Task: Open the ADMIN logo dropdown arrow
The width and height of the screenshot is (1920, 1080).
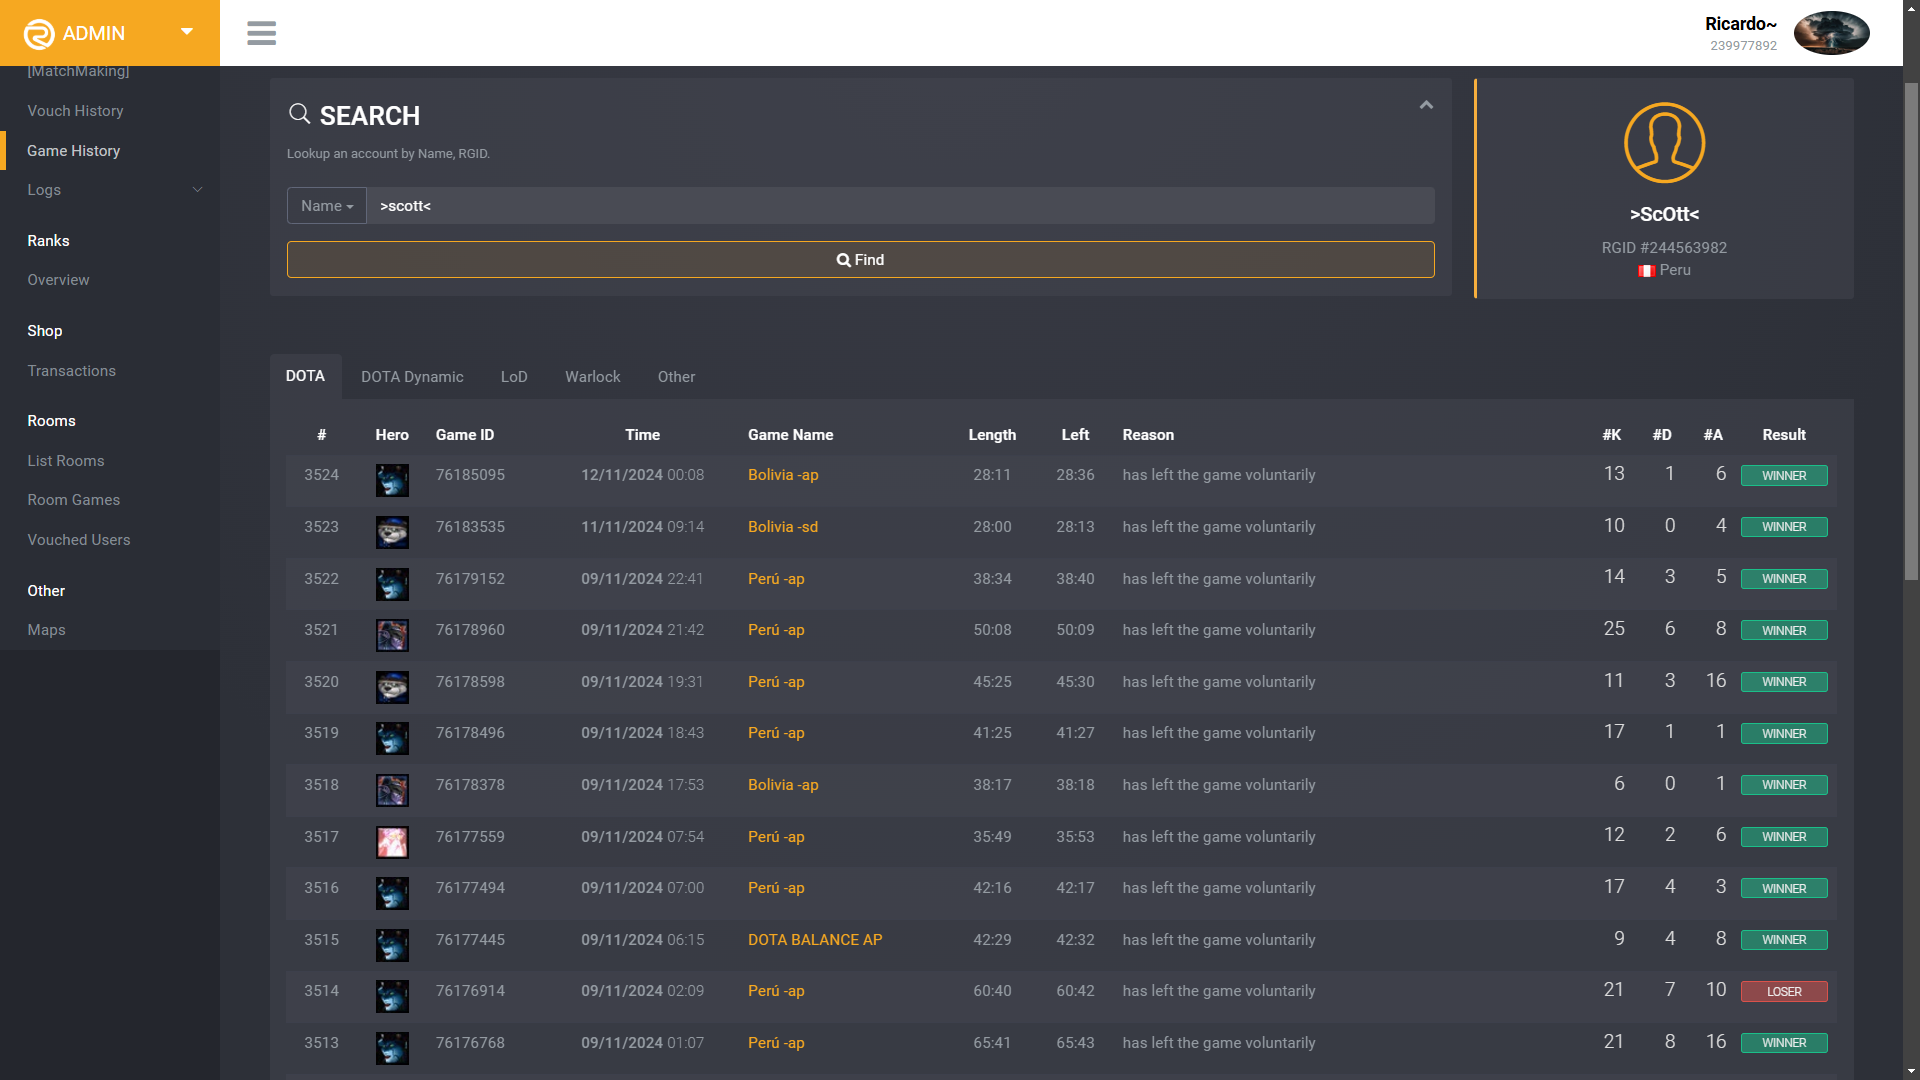Action: (187, 32)
